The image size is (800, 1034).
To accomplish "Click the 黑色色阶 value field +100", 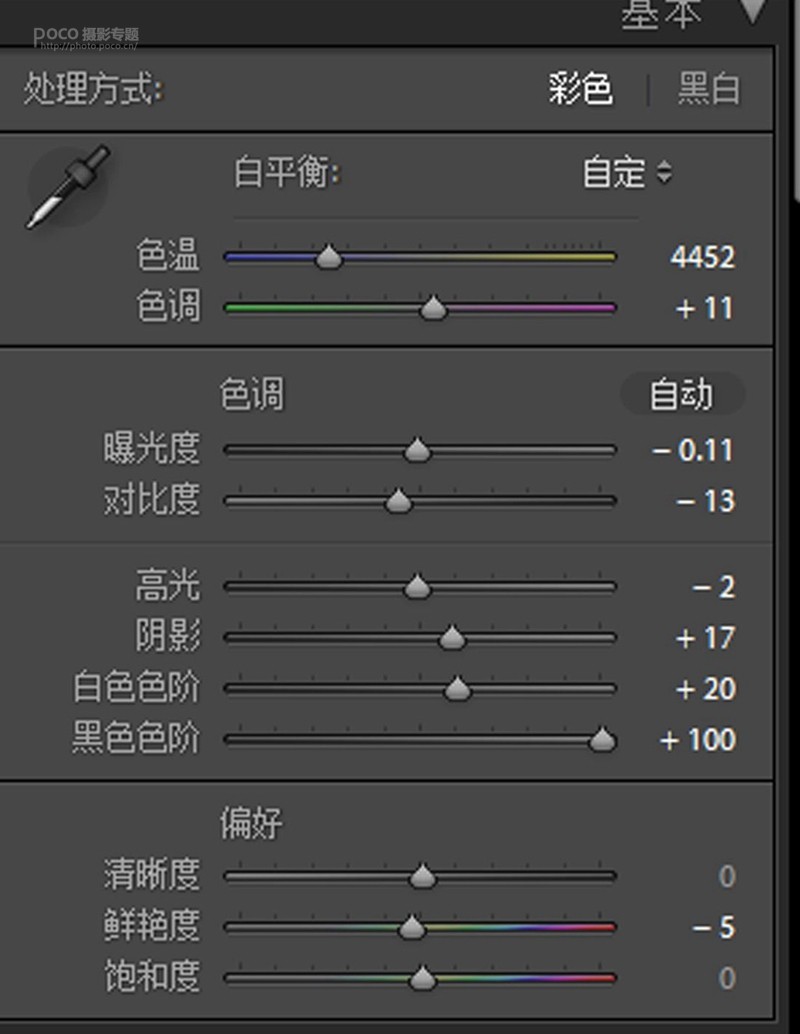I will click(x=698, y=740).
